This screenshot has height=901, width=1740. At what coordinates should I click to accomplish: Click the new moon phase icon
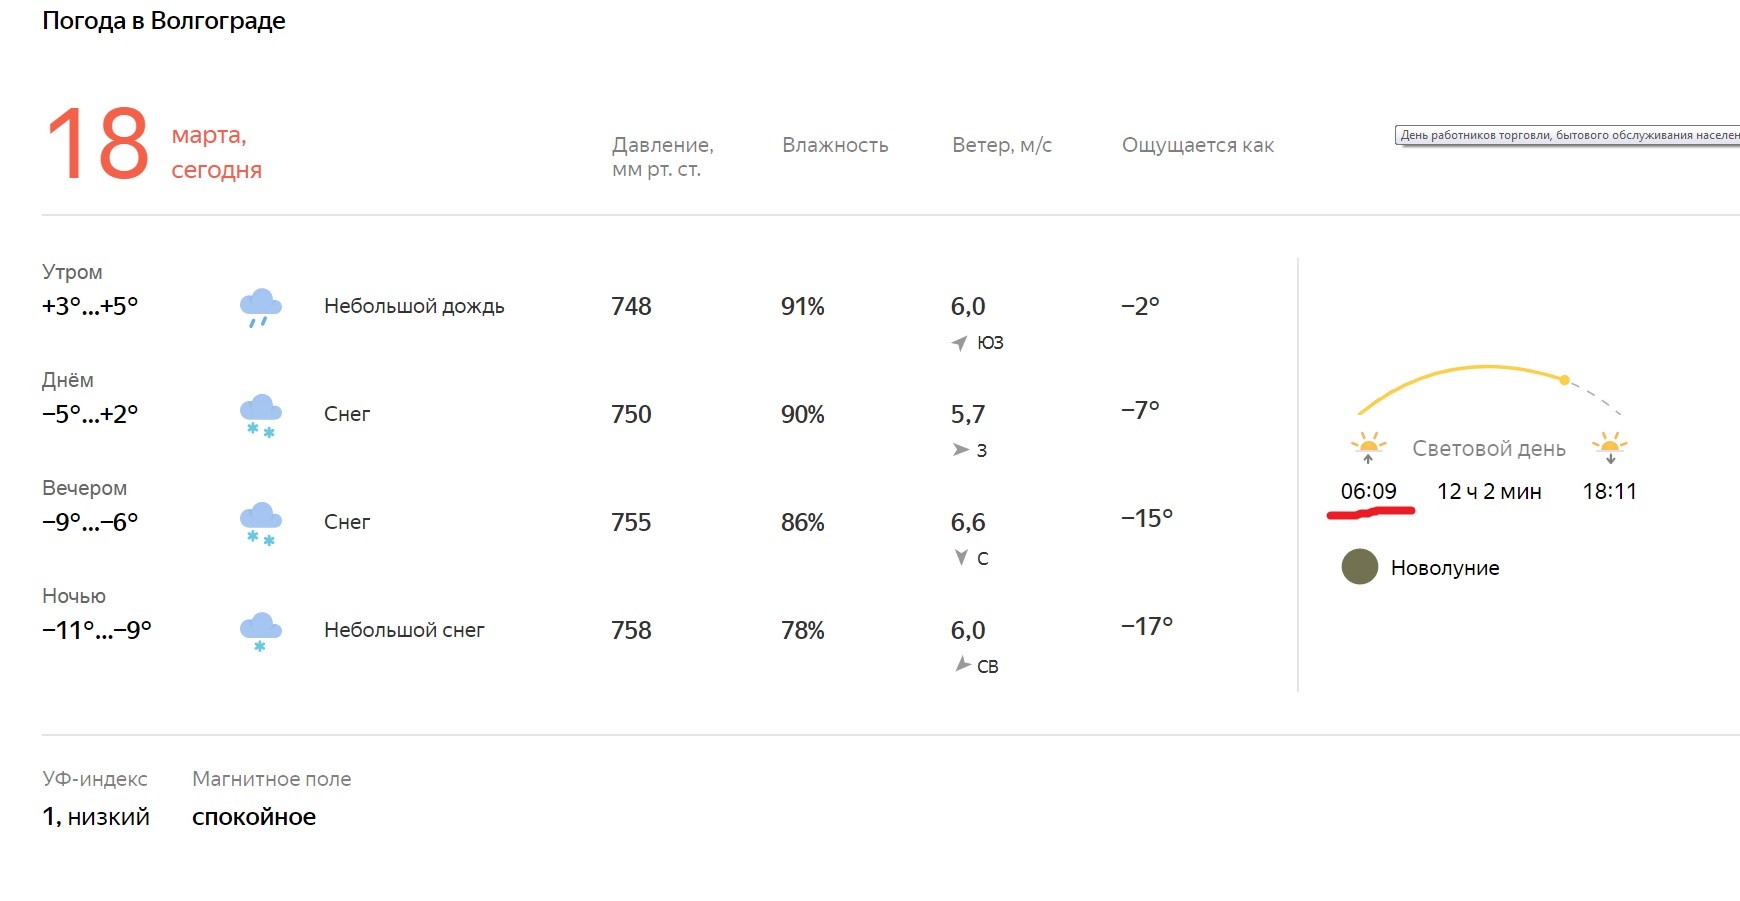tap(1359, 567)
